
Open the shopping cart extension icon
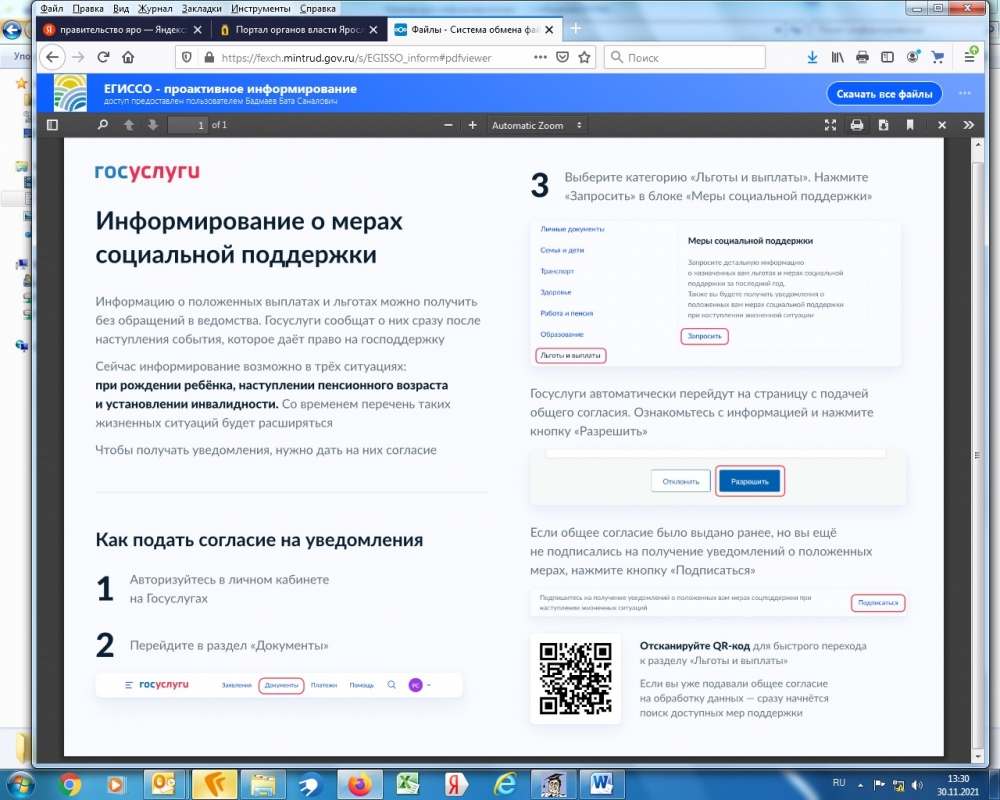coord(938,57)
